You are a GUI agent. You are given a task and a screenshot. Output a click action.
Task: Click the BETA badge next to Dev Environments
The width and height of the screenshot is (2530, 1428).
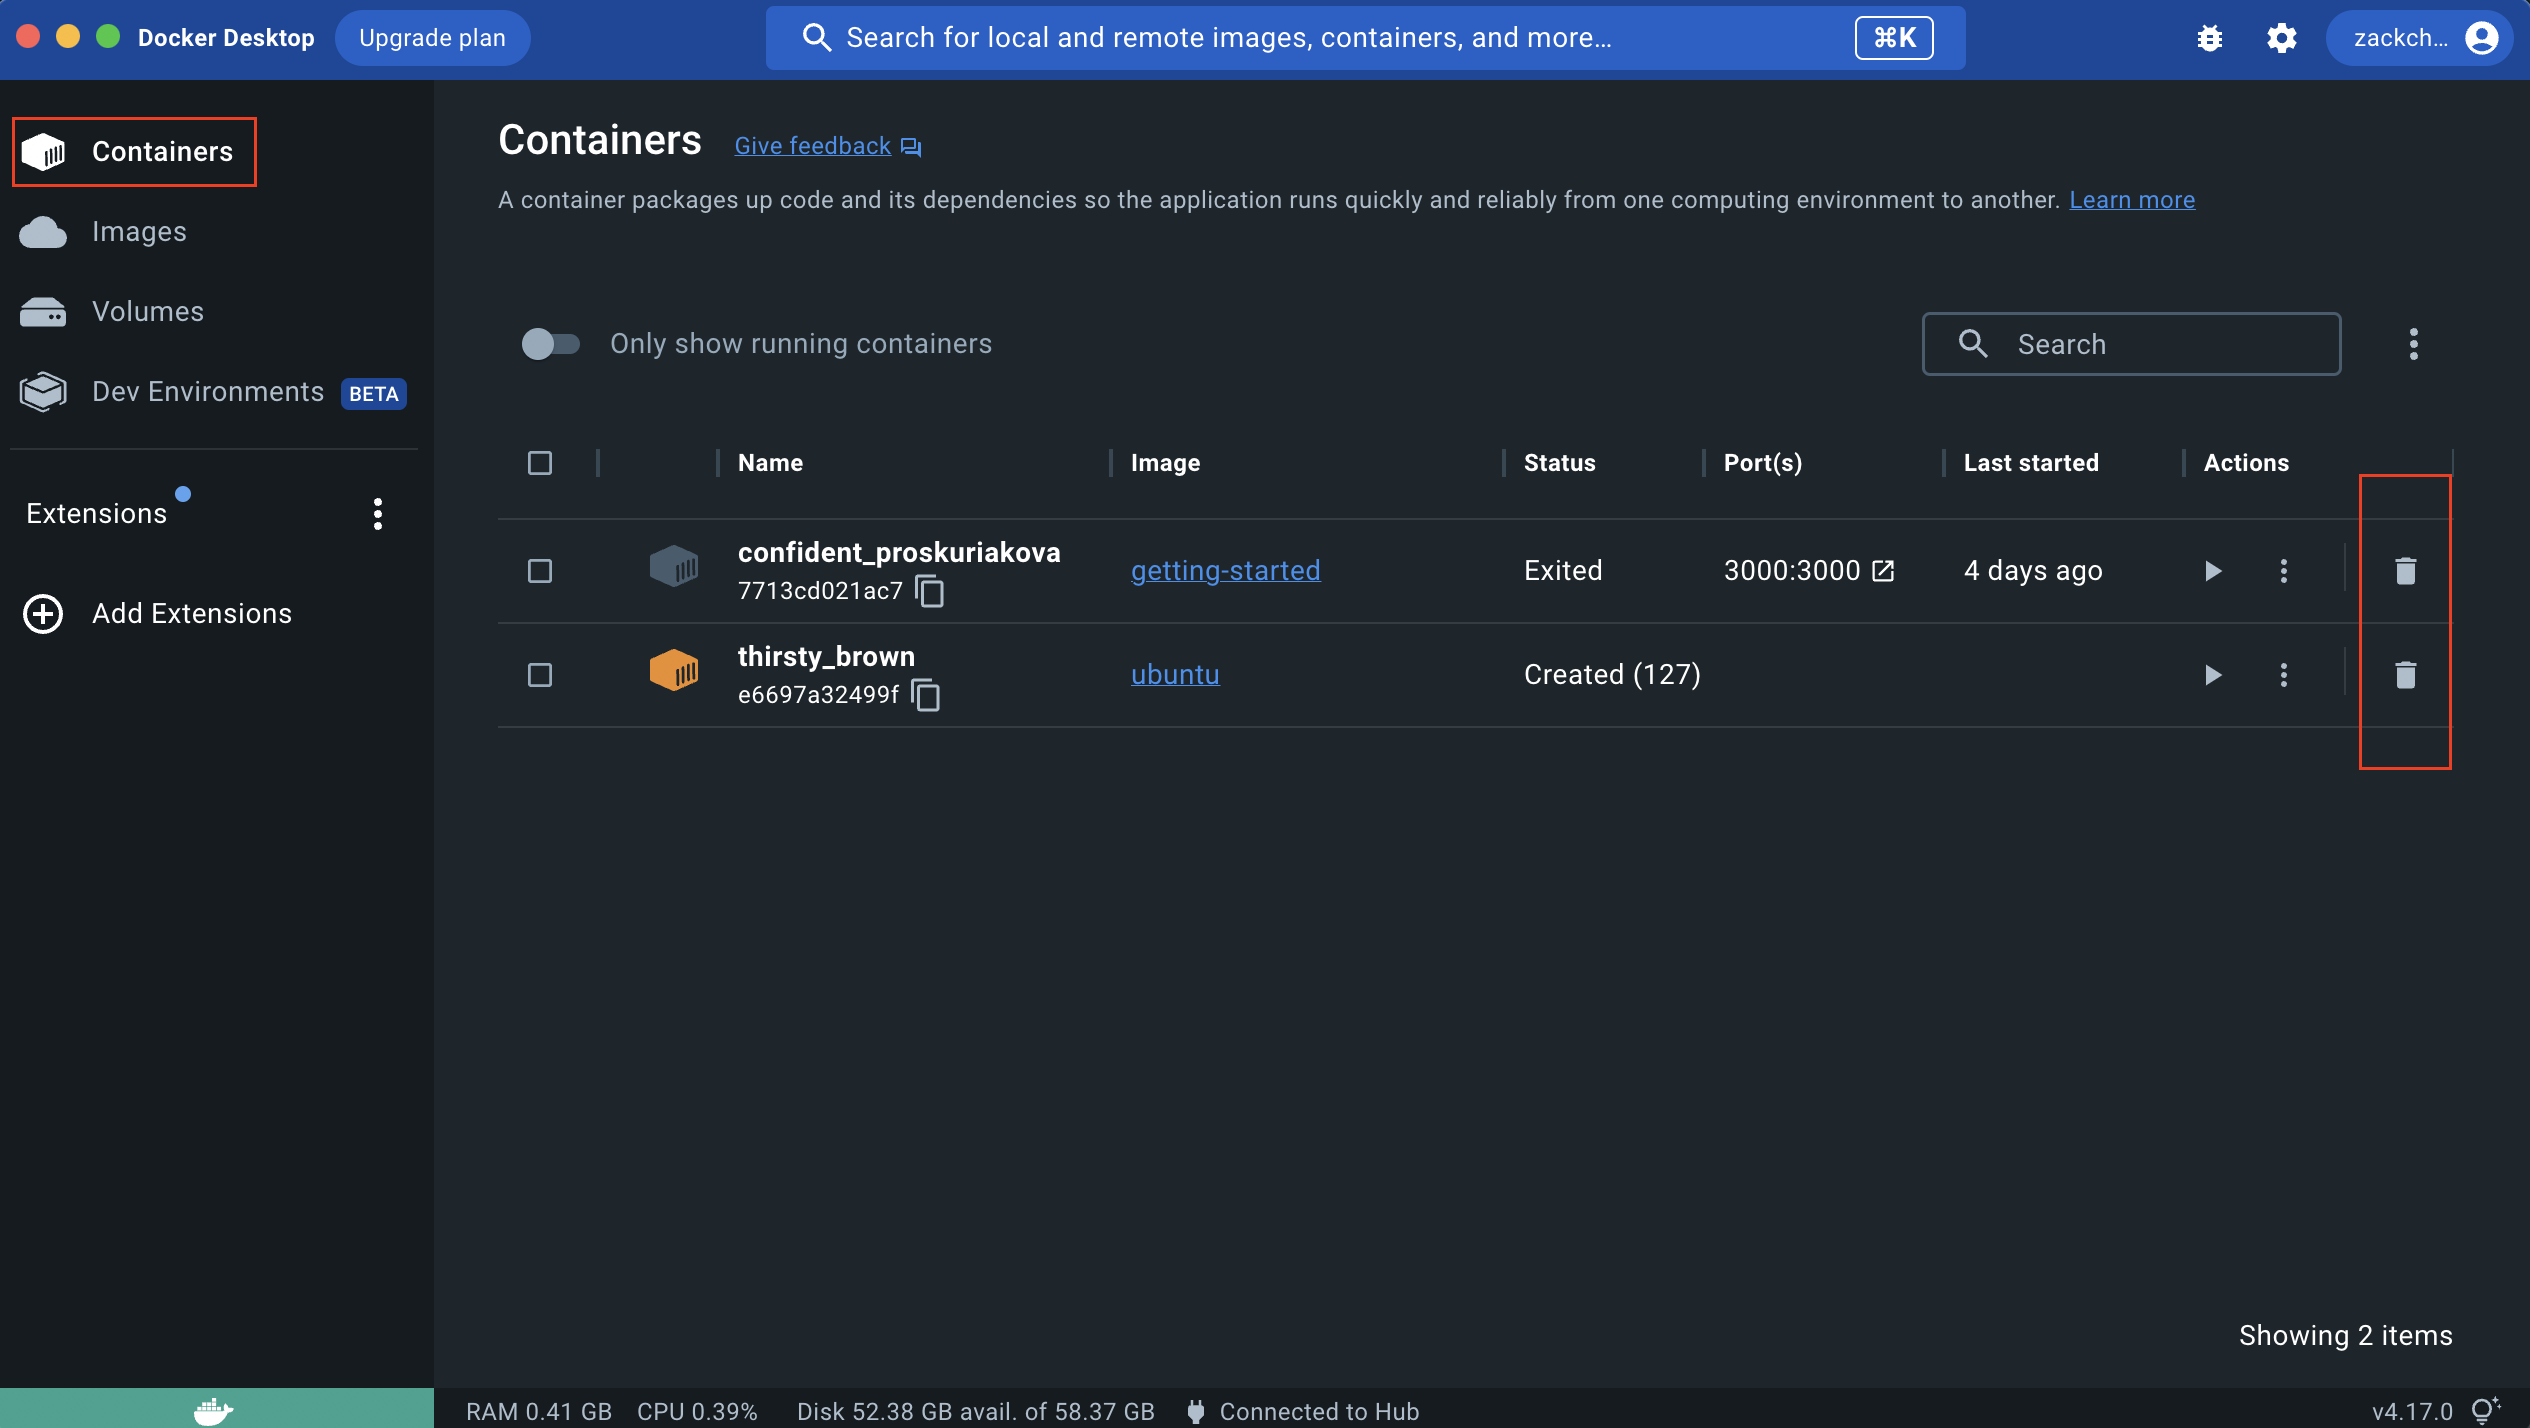click(374, 394)
